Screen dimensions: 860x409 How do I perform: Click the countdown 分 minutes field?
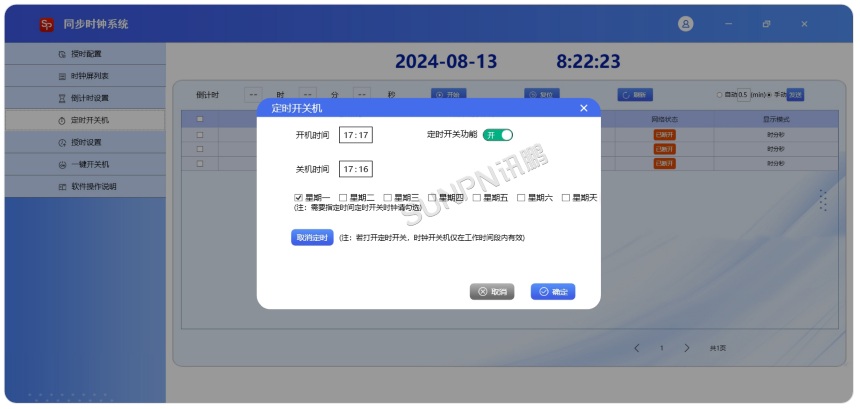pyautogui.click(x=308, y=95)
